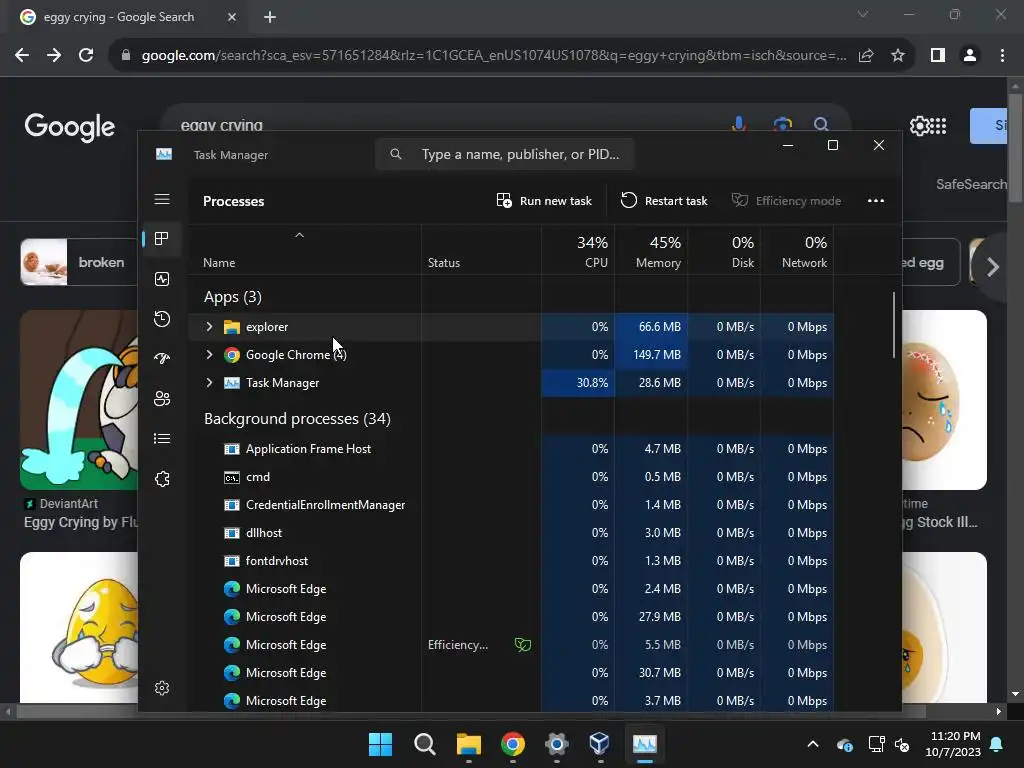Click Run new task
Image resolution: width=1024 pixels, height=768 pixels.
pos(544,200)
